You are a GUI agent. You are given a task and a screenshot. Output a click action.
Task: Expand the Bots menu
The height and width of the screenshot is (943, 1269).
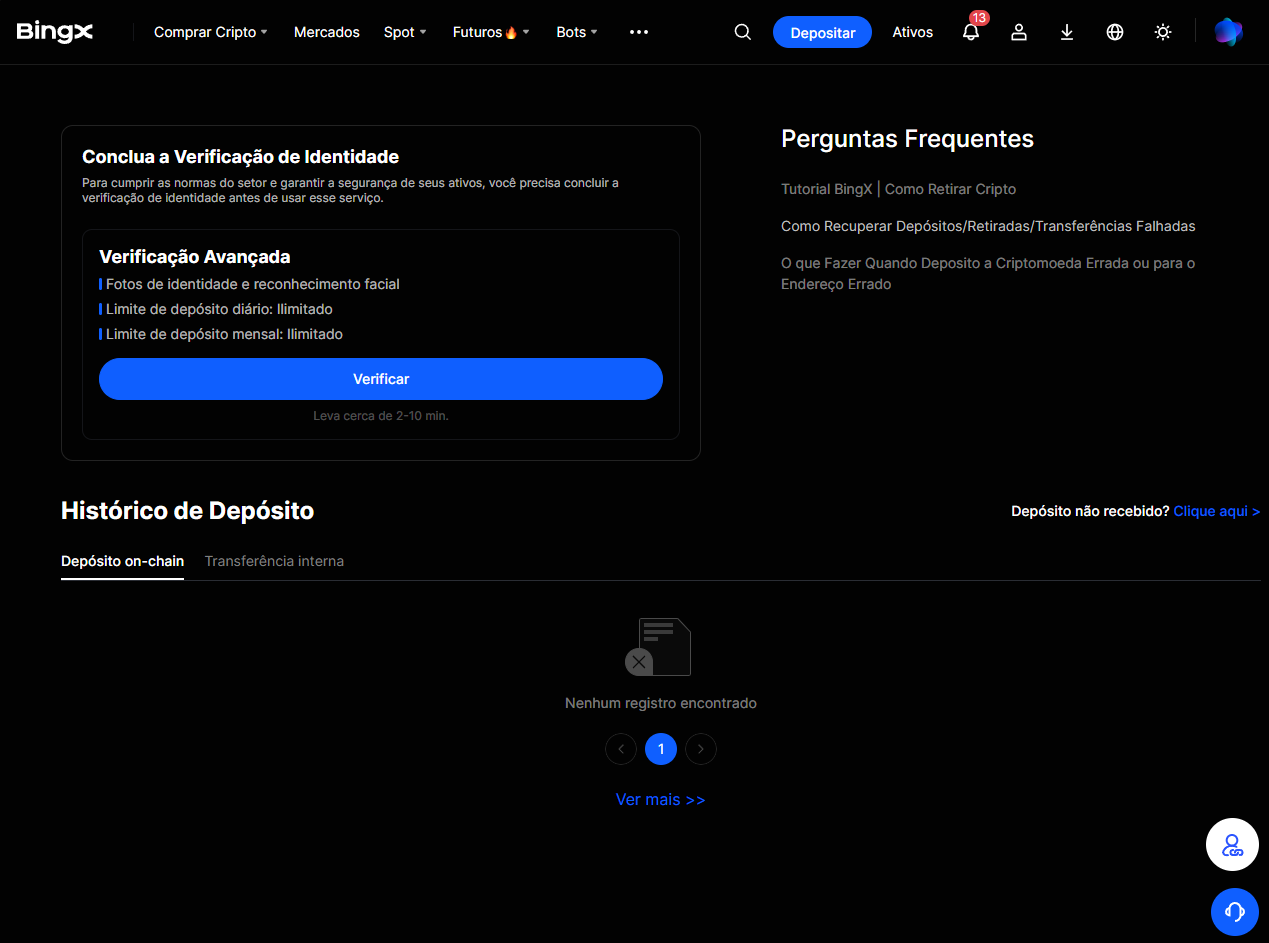point(577,32)
